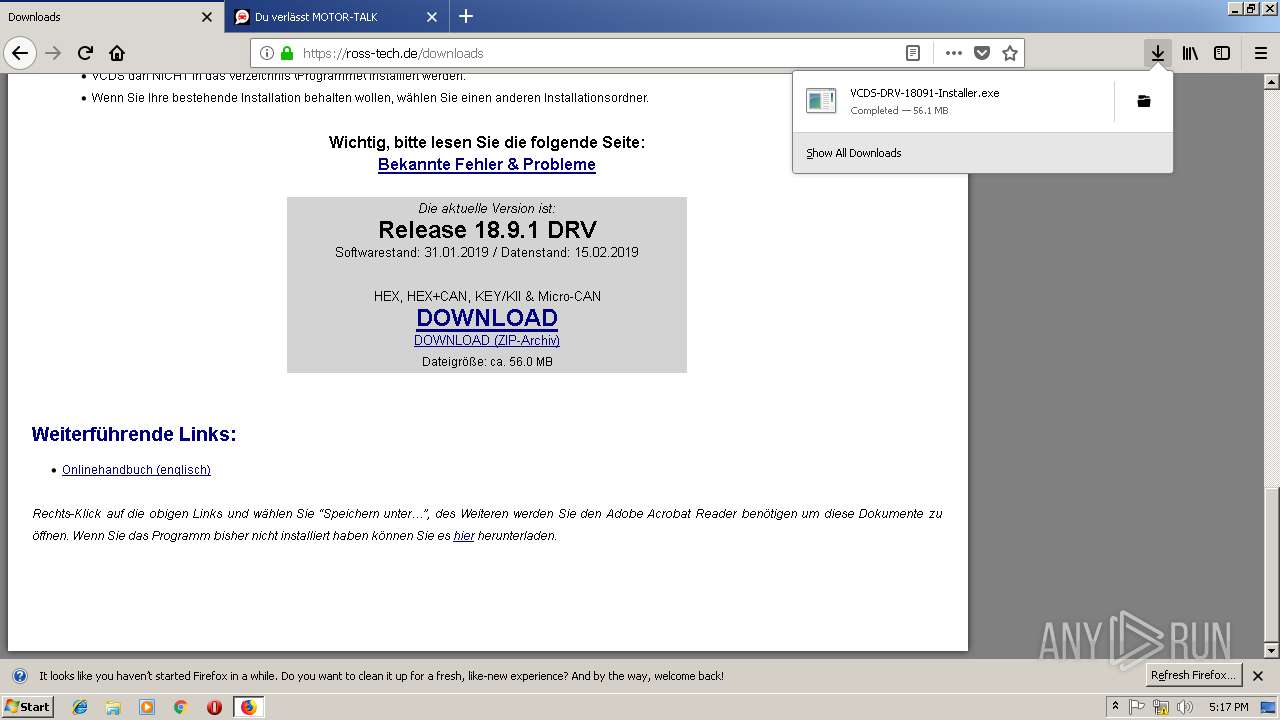This screenshot has height=720, width=1280.
Task: Launch Internet Explorer from taskbar
Action: (x=80, y=707)
